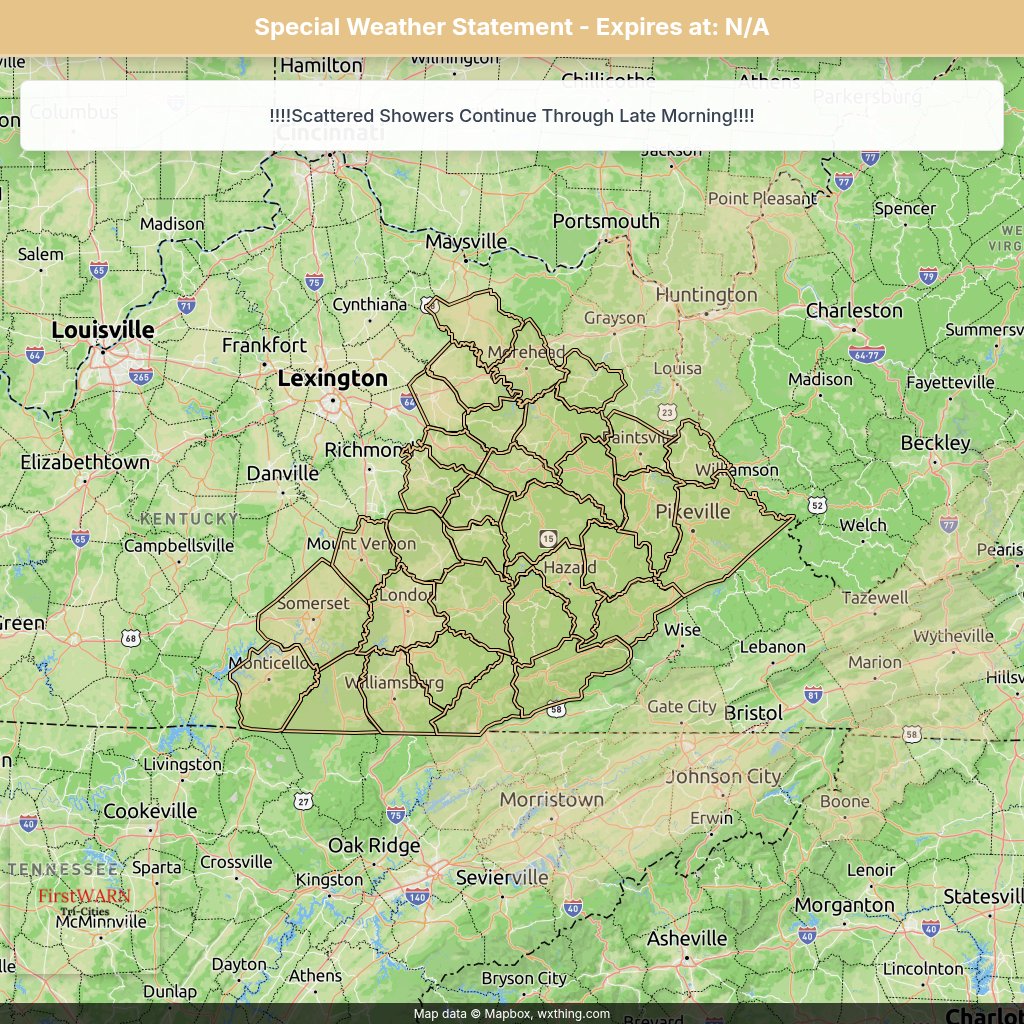Click the Crossville city label

point(236,862)
